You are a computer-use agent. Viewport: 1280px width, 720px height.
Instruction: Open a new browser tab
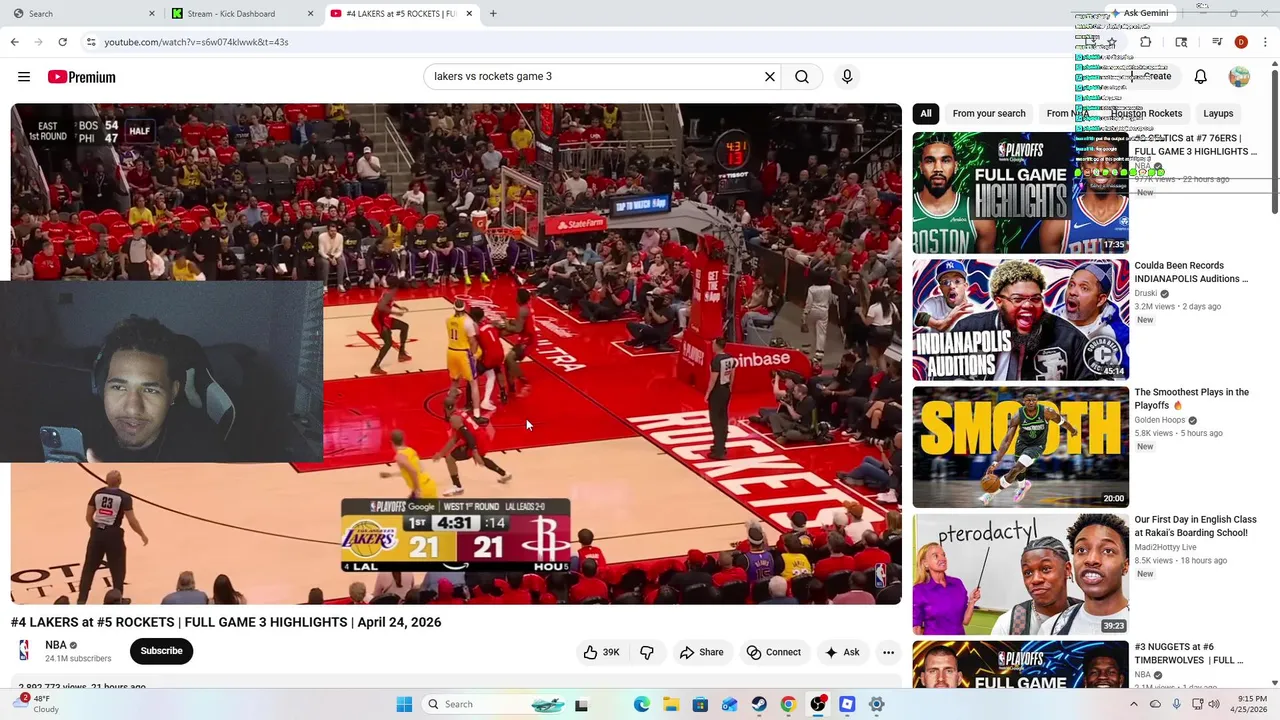[493, 14]
